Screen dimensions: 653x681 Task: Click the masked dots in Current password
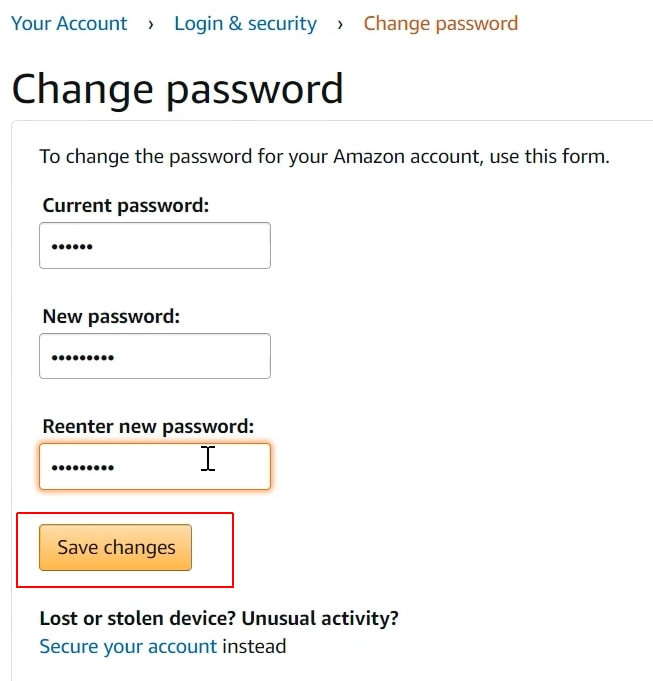coord(72,246)
